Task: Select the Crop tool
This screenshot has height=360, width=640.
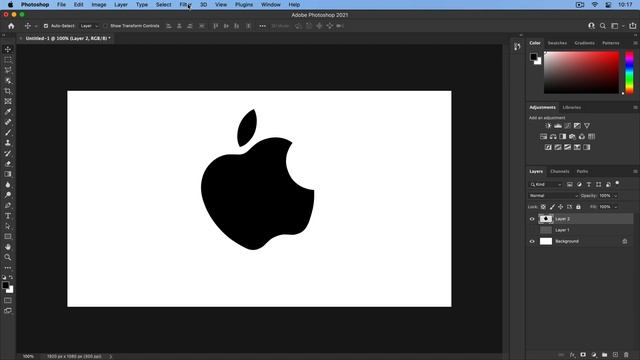Action: [x=8, y=91]
